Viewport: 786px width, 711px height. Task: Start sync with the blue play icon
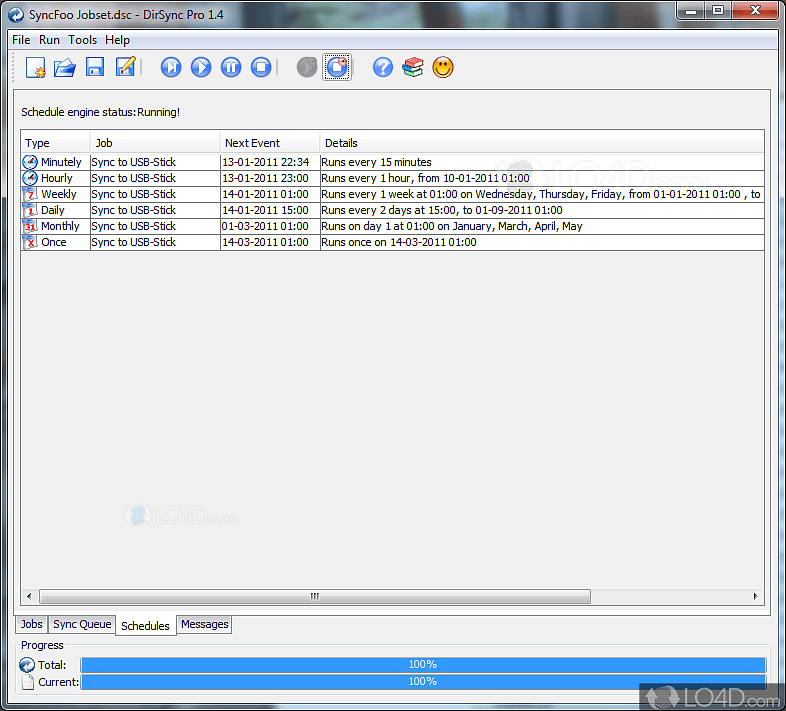coord(201,67)
